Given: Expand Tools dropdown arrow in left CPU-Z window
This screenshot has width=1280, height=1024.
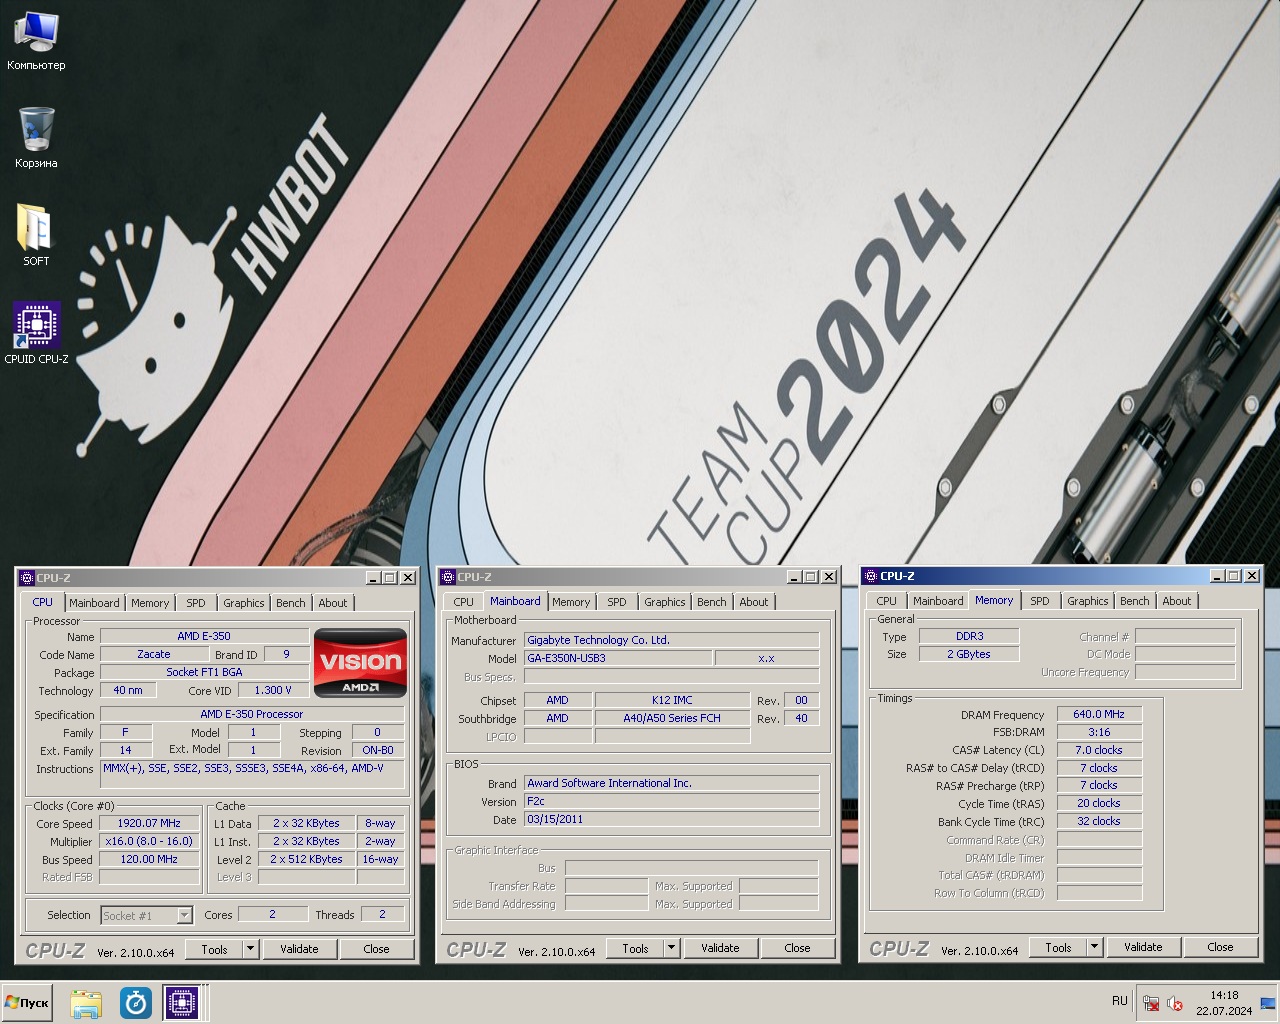Looking at the screenshot, I should point(250,950).
